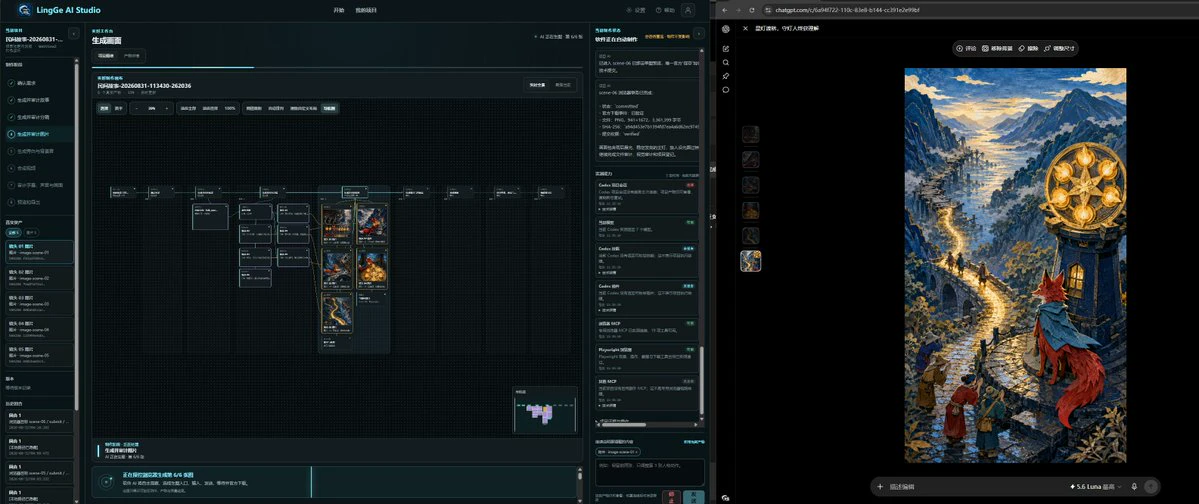Open the search icon in ChatGPT sidebar
The height and width of the screenshot is (504, 1199).
click(726, 62)
